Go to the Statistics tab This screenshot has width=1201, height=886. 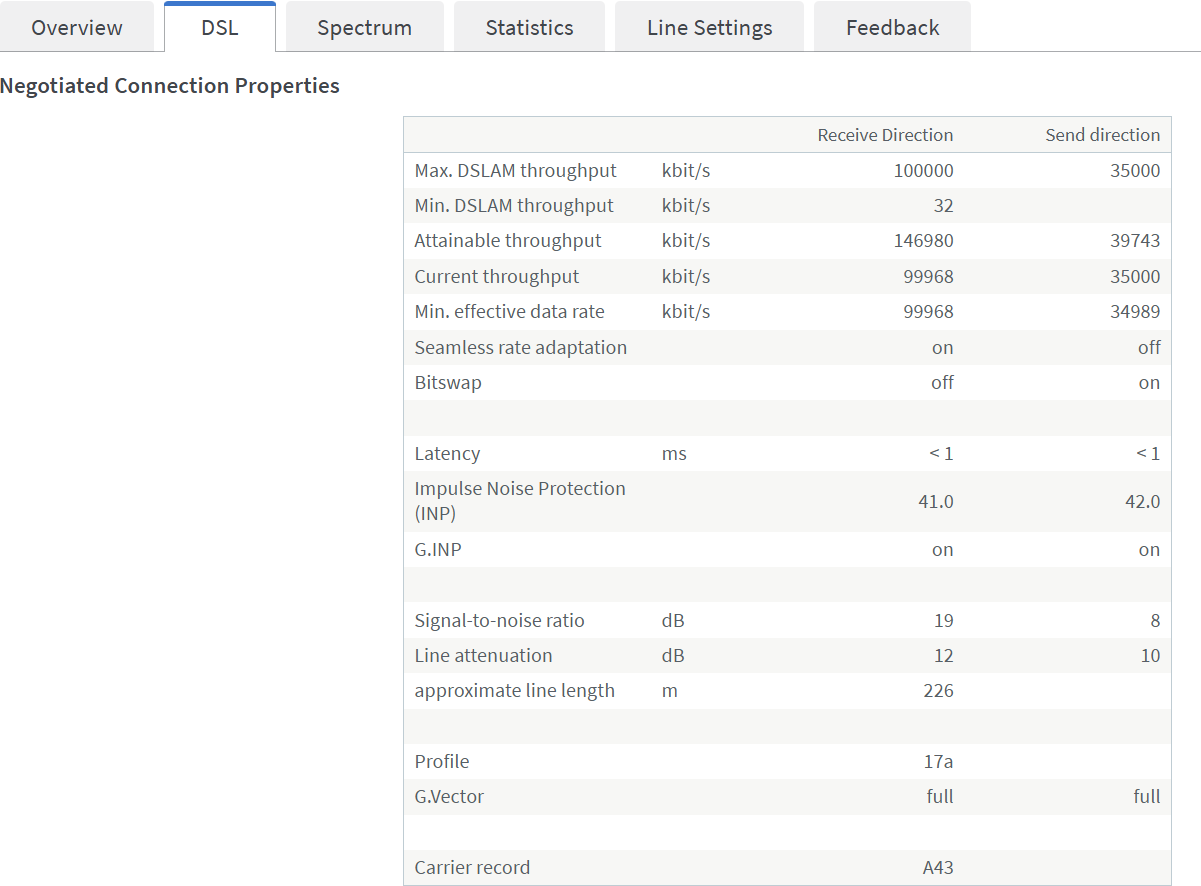(x=529, y=27)
